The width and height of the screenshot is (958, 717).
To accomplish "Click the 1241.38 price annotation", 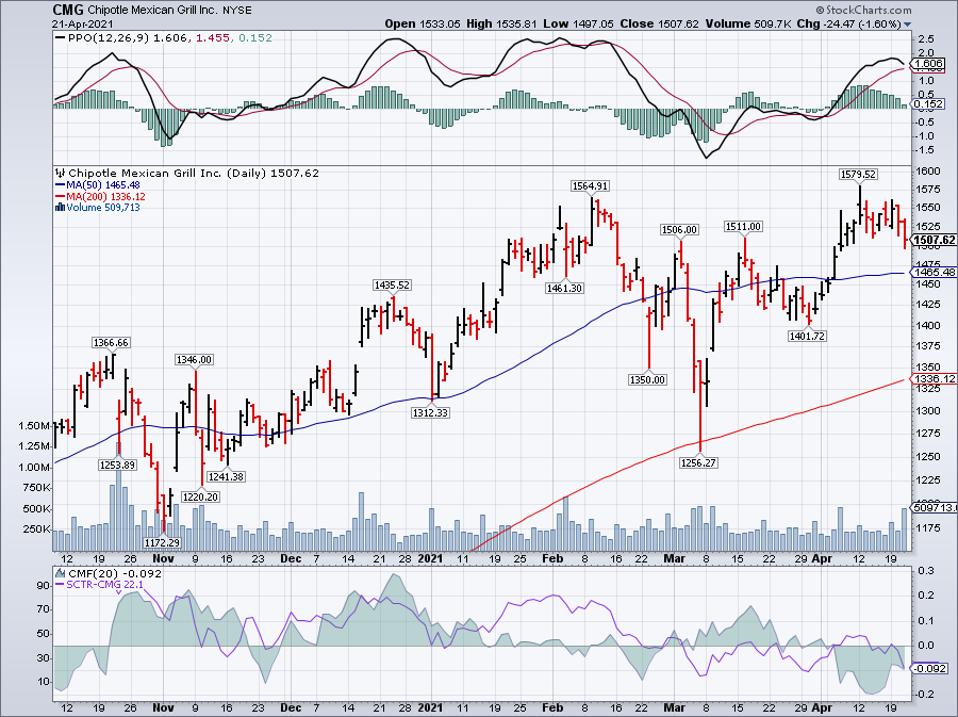I will 226,476.
